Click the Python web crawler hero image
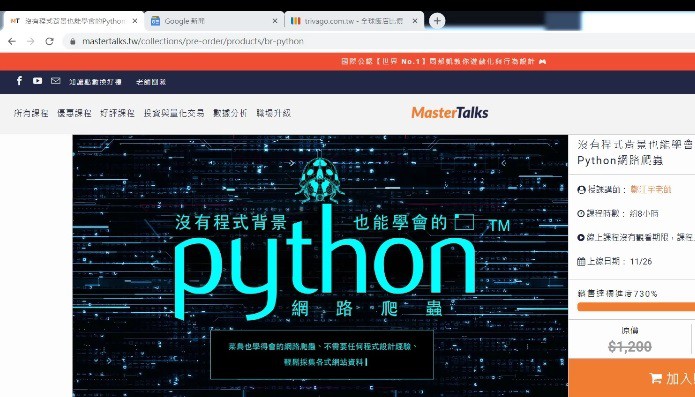The width and height of the screenshot is (695, 397). pyautogui.click(x=320, y=266)
